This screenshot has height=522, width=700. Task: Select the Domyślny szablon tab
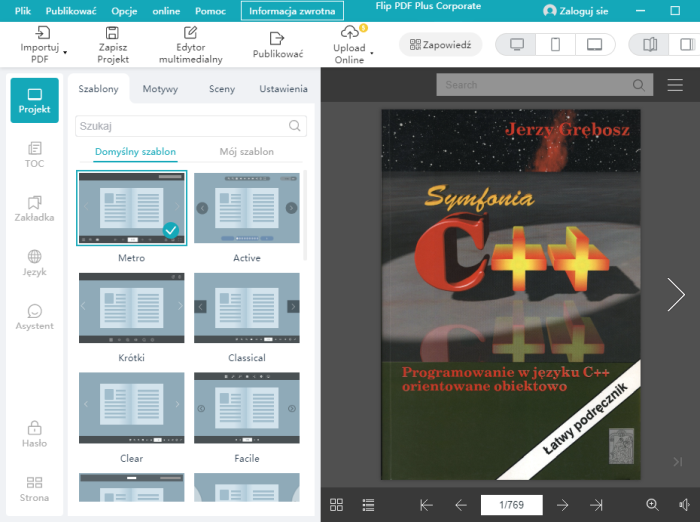[x=135, y=152]
